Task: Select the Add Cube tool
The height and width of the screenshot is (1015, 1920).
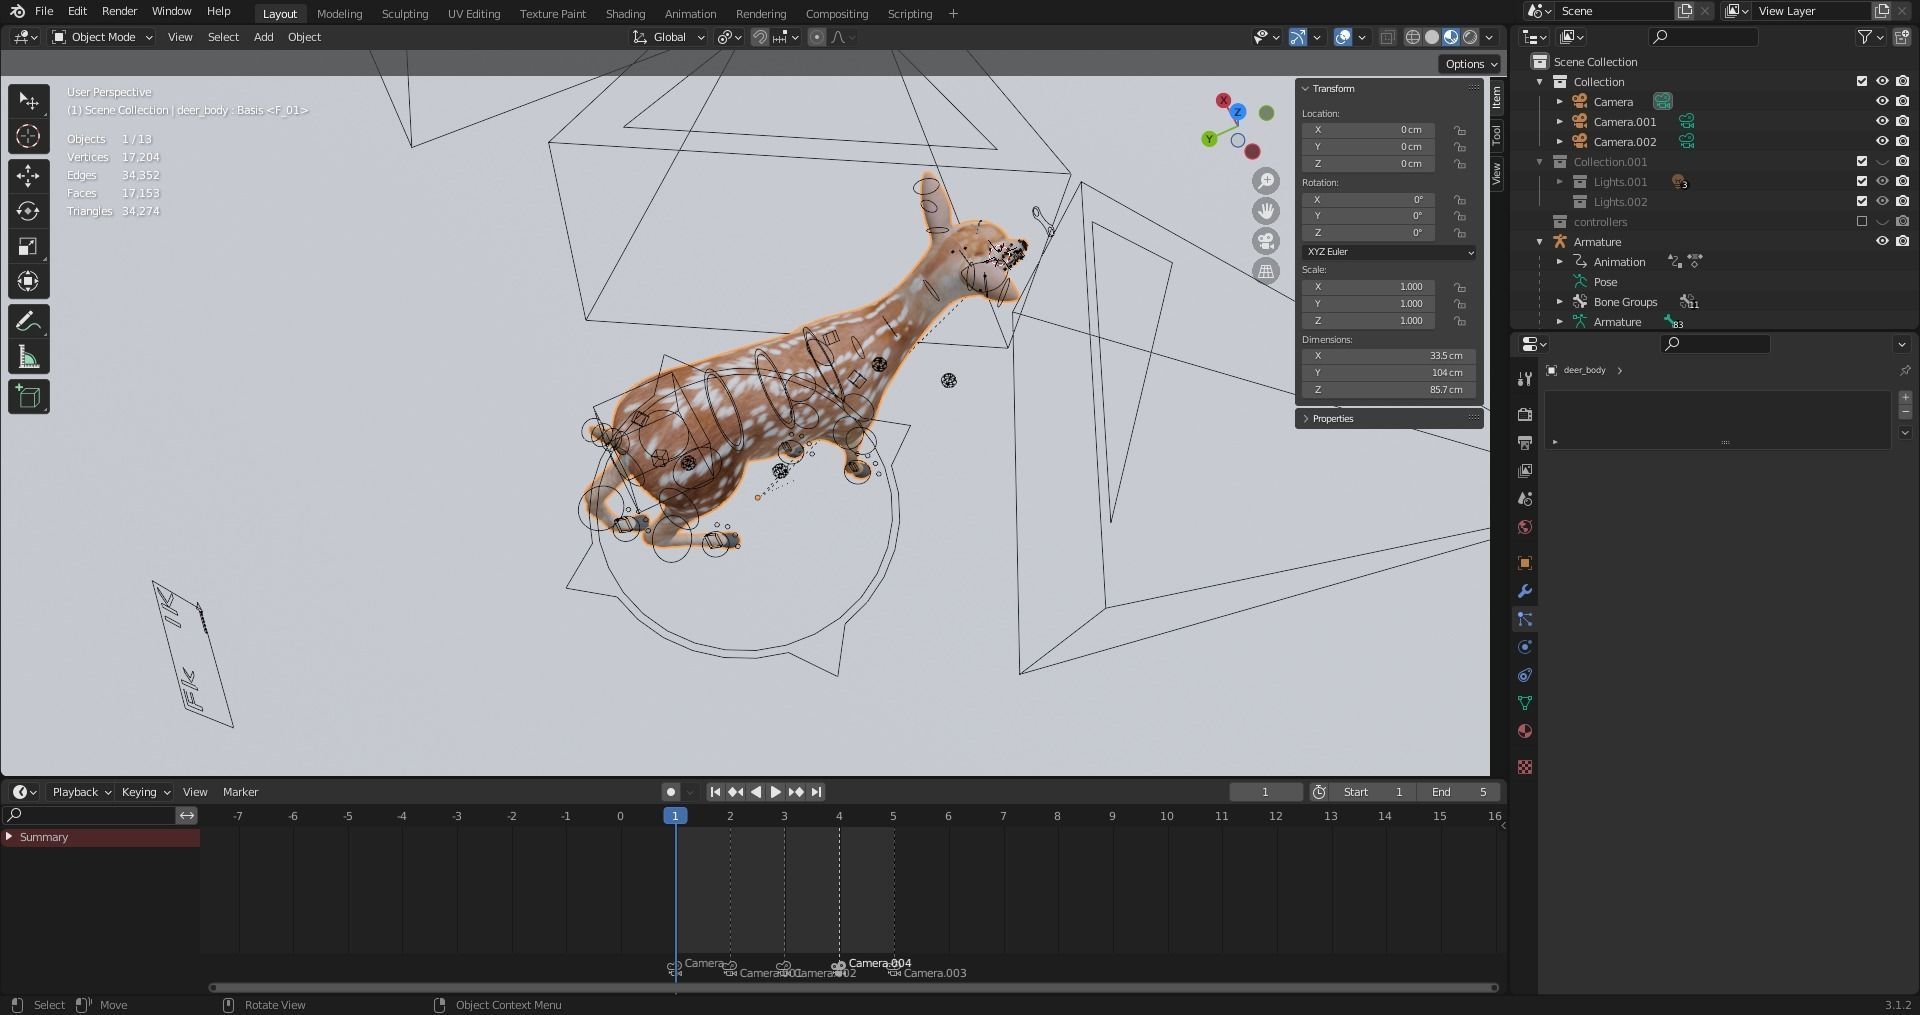Action: coord(29,397)
